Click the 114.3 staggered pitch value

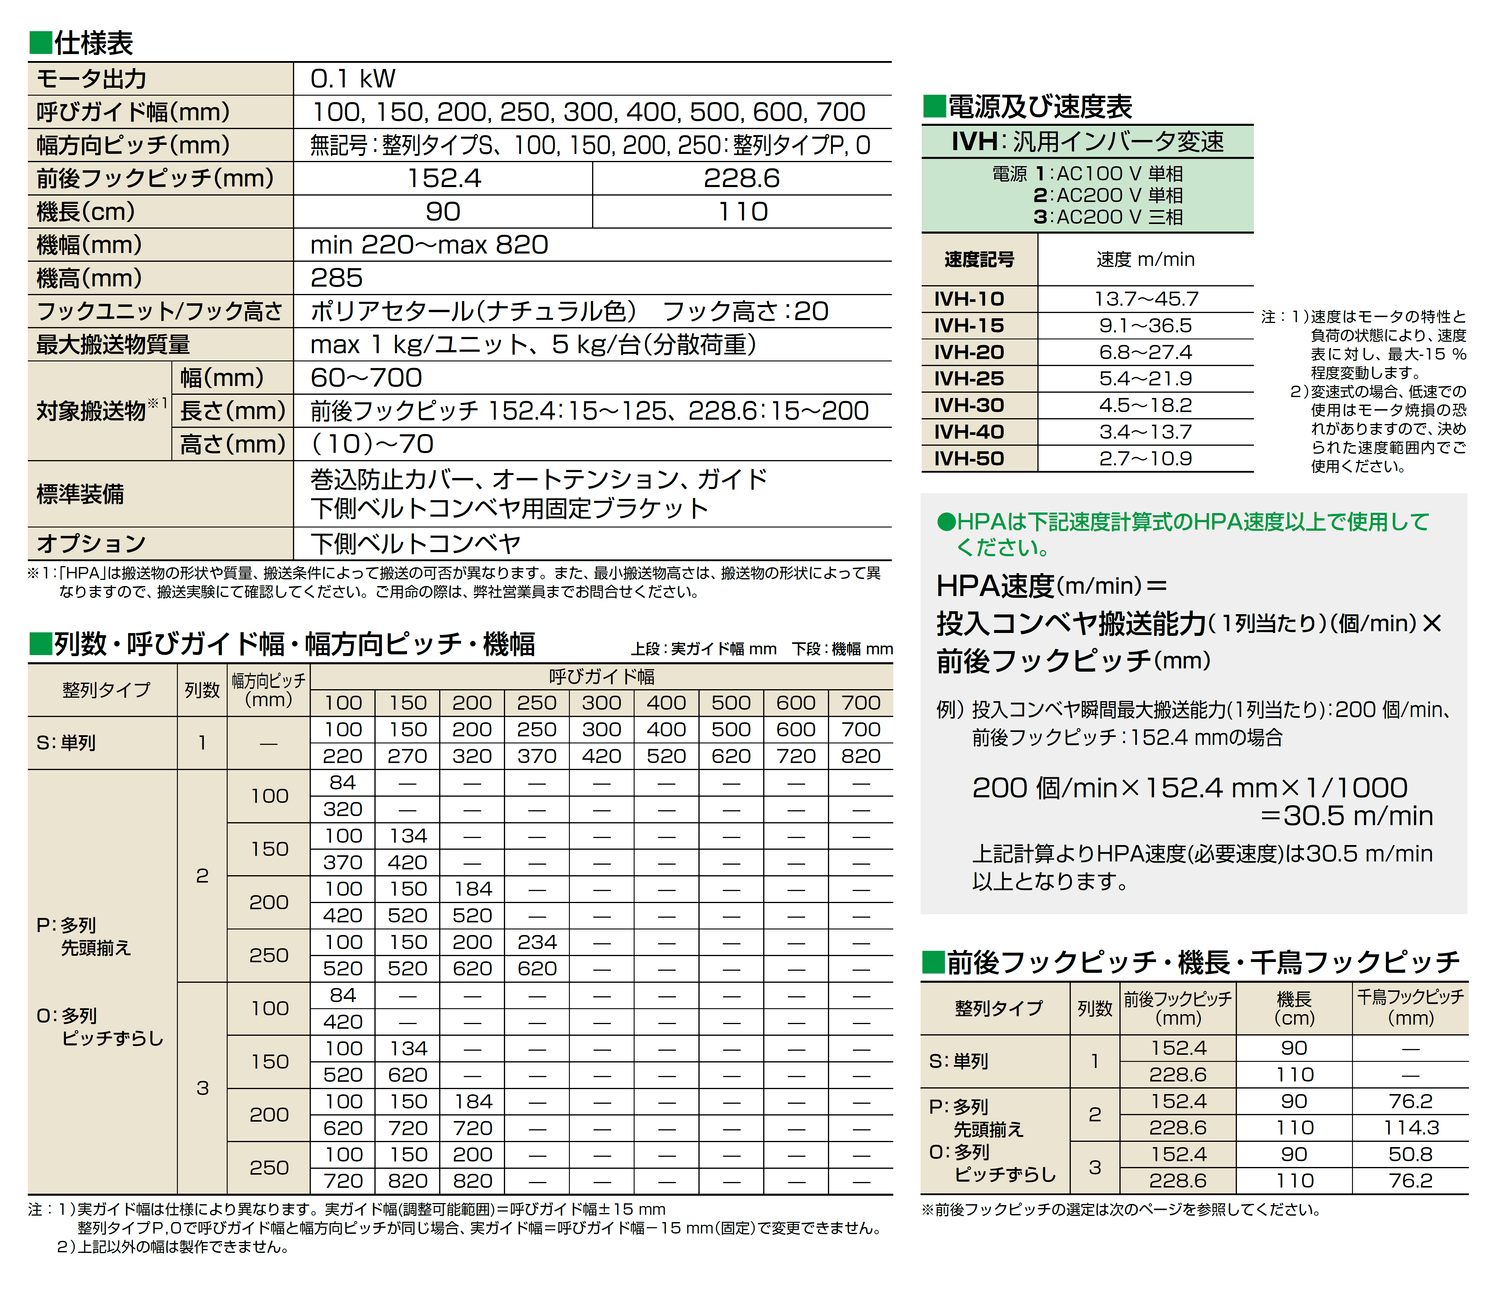(1411, 1128)
